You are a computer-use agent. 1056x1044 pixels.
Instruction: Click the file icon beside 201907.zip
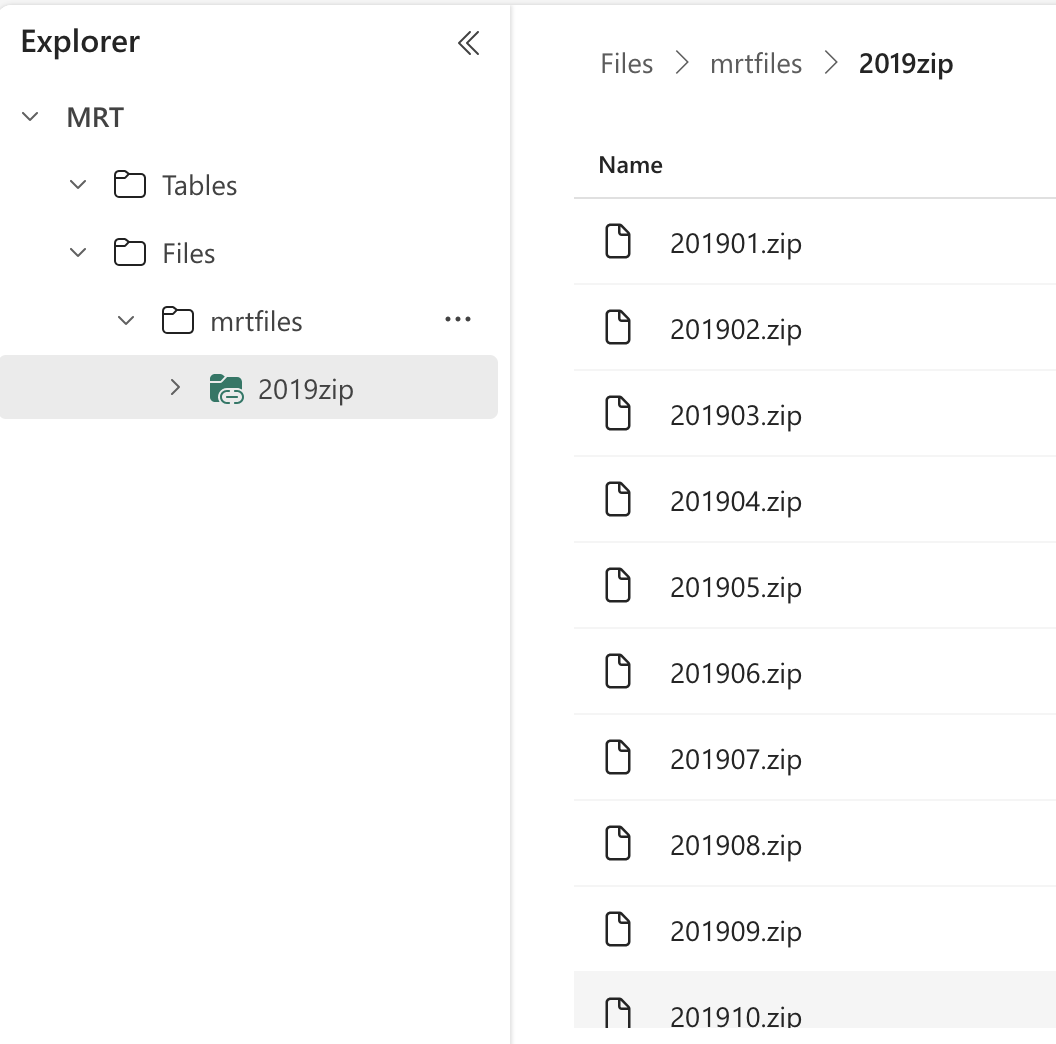pyautogui.click(x=618, y=757)
